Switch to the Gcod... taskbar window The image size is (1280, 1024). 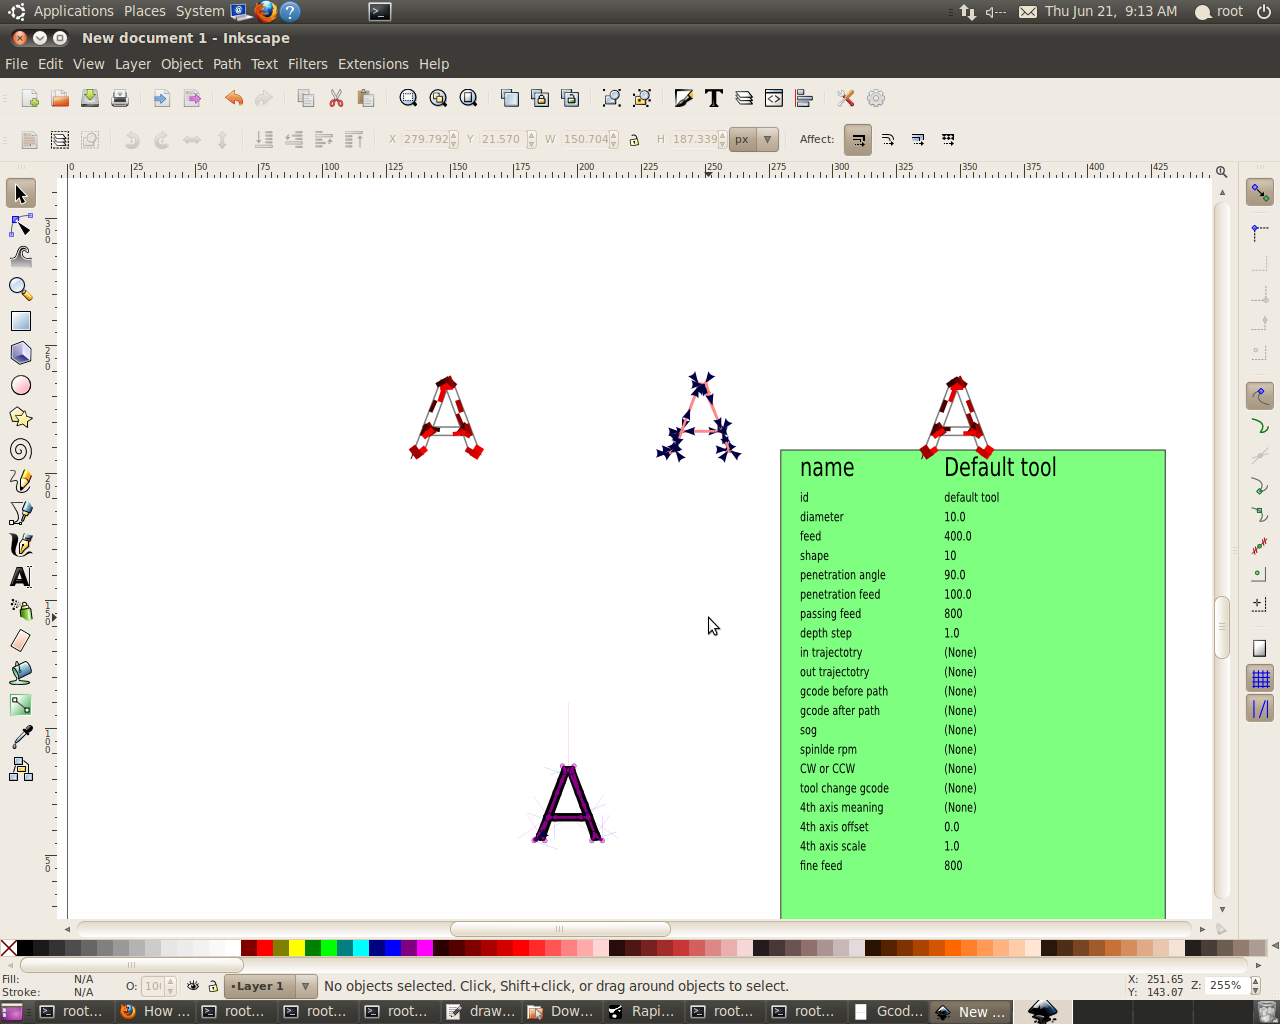(x=889, y=1012)
